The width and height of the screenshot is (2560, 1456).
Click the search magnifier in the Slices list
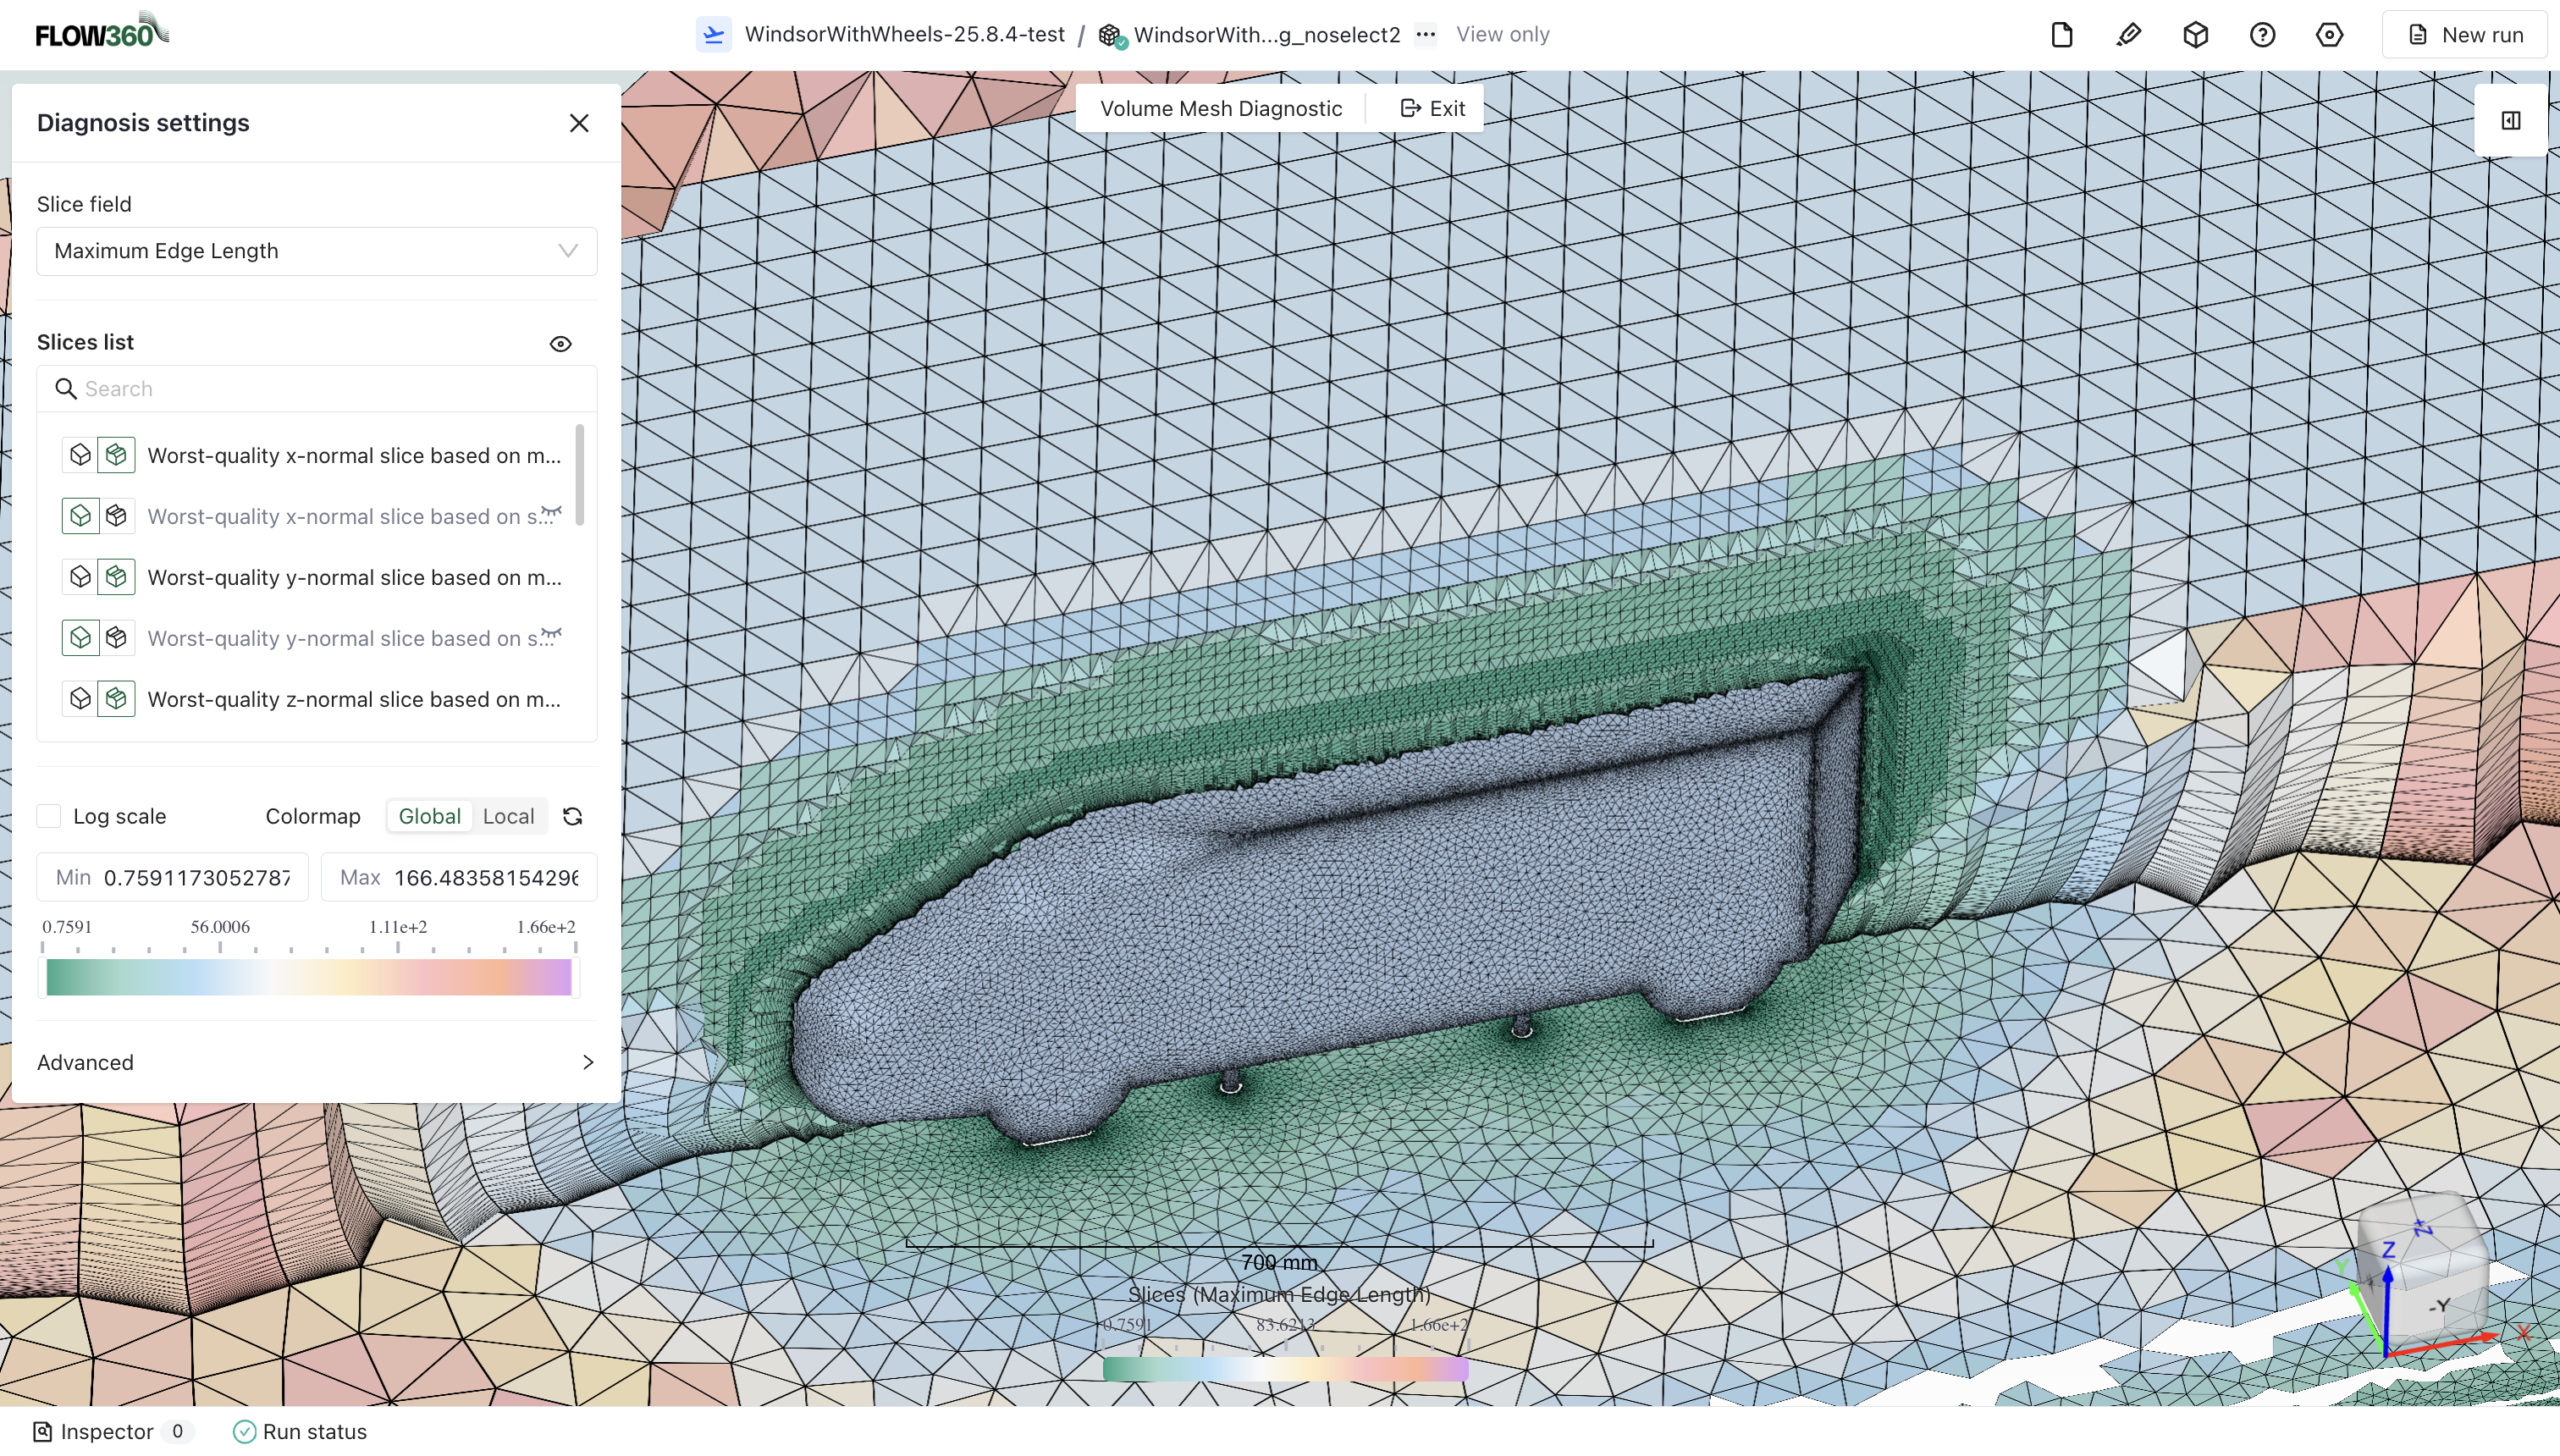pos(65,389)
